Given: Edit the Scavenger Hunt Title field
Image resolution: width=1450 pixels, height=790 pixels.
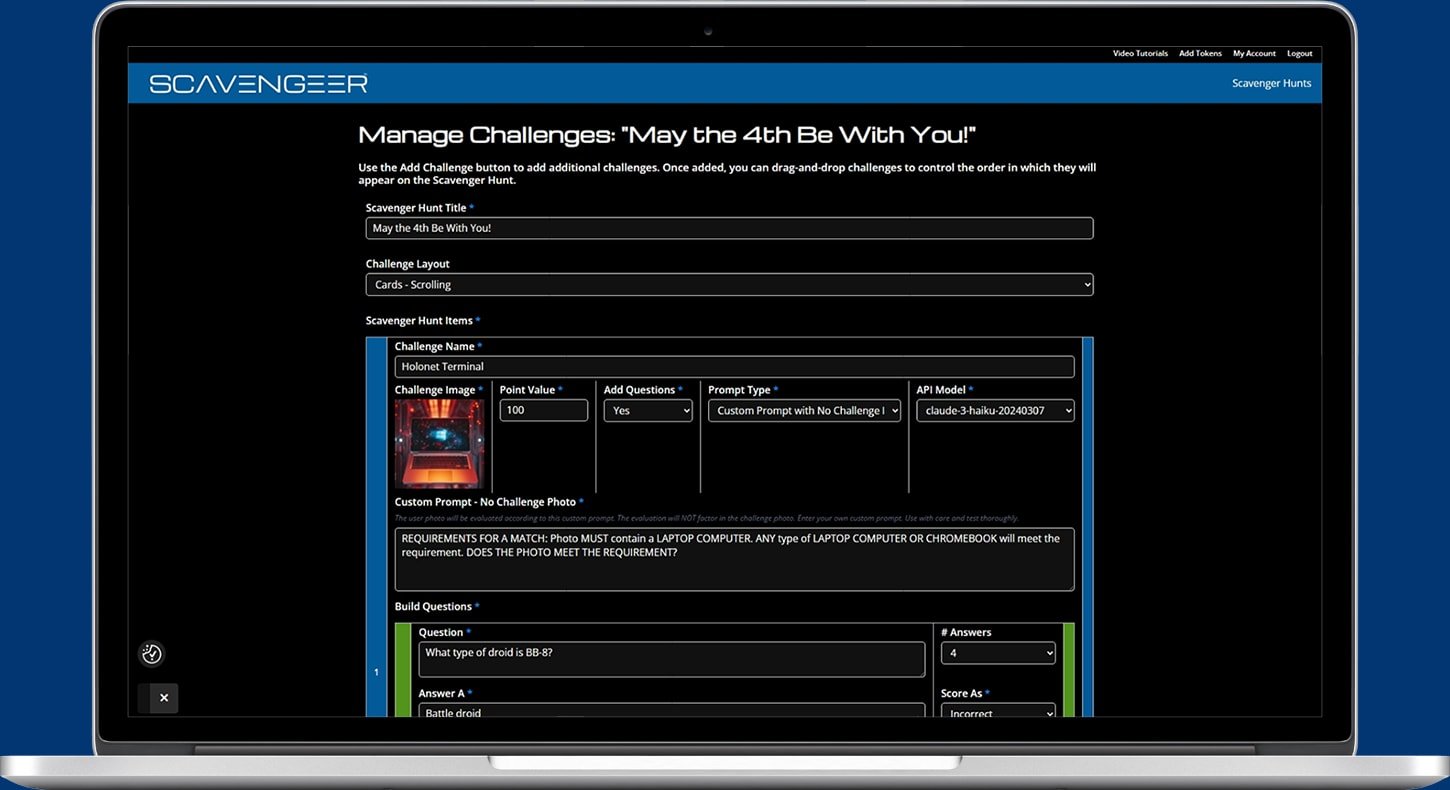Looking at the screenshot, I should pos(729,228).
